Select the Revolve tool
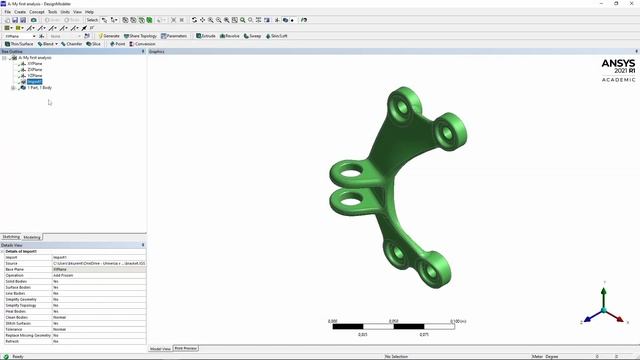640x360 pixels. (230, 36)
